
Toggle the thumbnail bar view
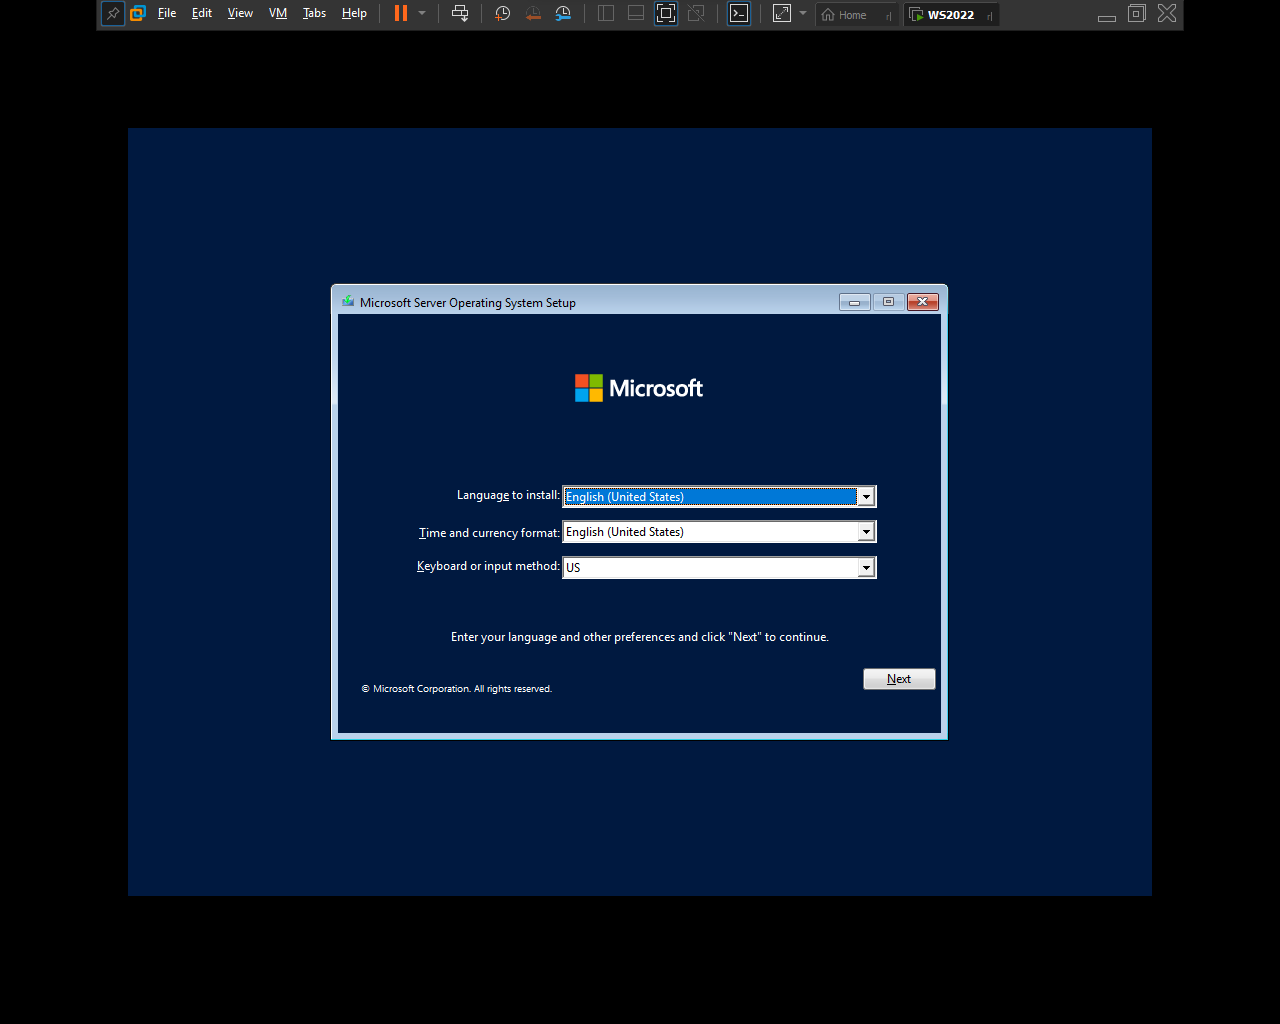click(x=636, y=14)
